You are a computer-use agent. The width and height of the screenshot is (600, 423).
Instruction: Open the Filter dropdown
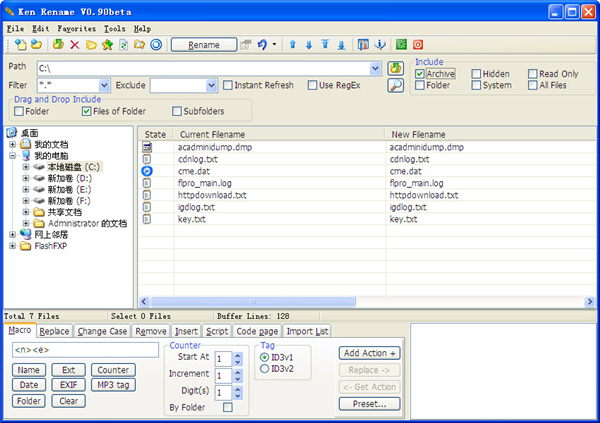pyautogui.click(x=103, y=86)
